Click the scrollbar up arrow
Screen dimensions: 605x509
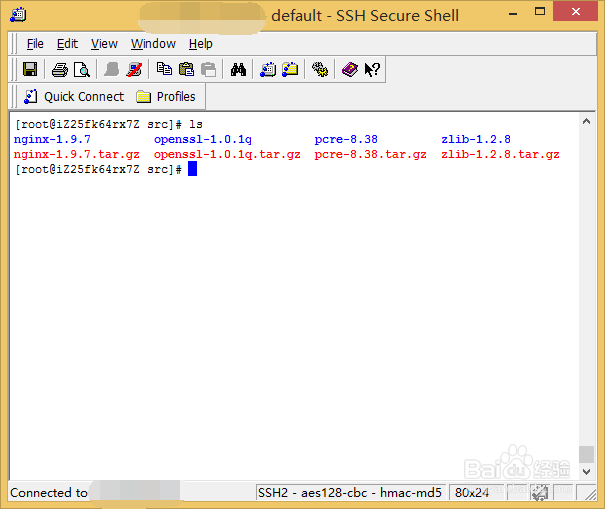point(586,122)
